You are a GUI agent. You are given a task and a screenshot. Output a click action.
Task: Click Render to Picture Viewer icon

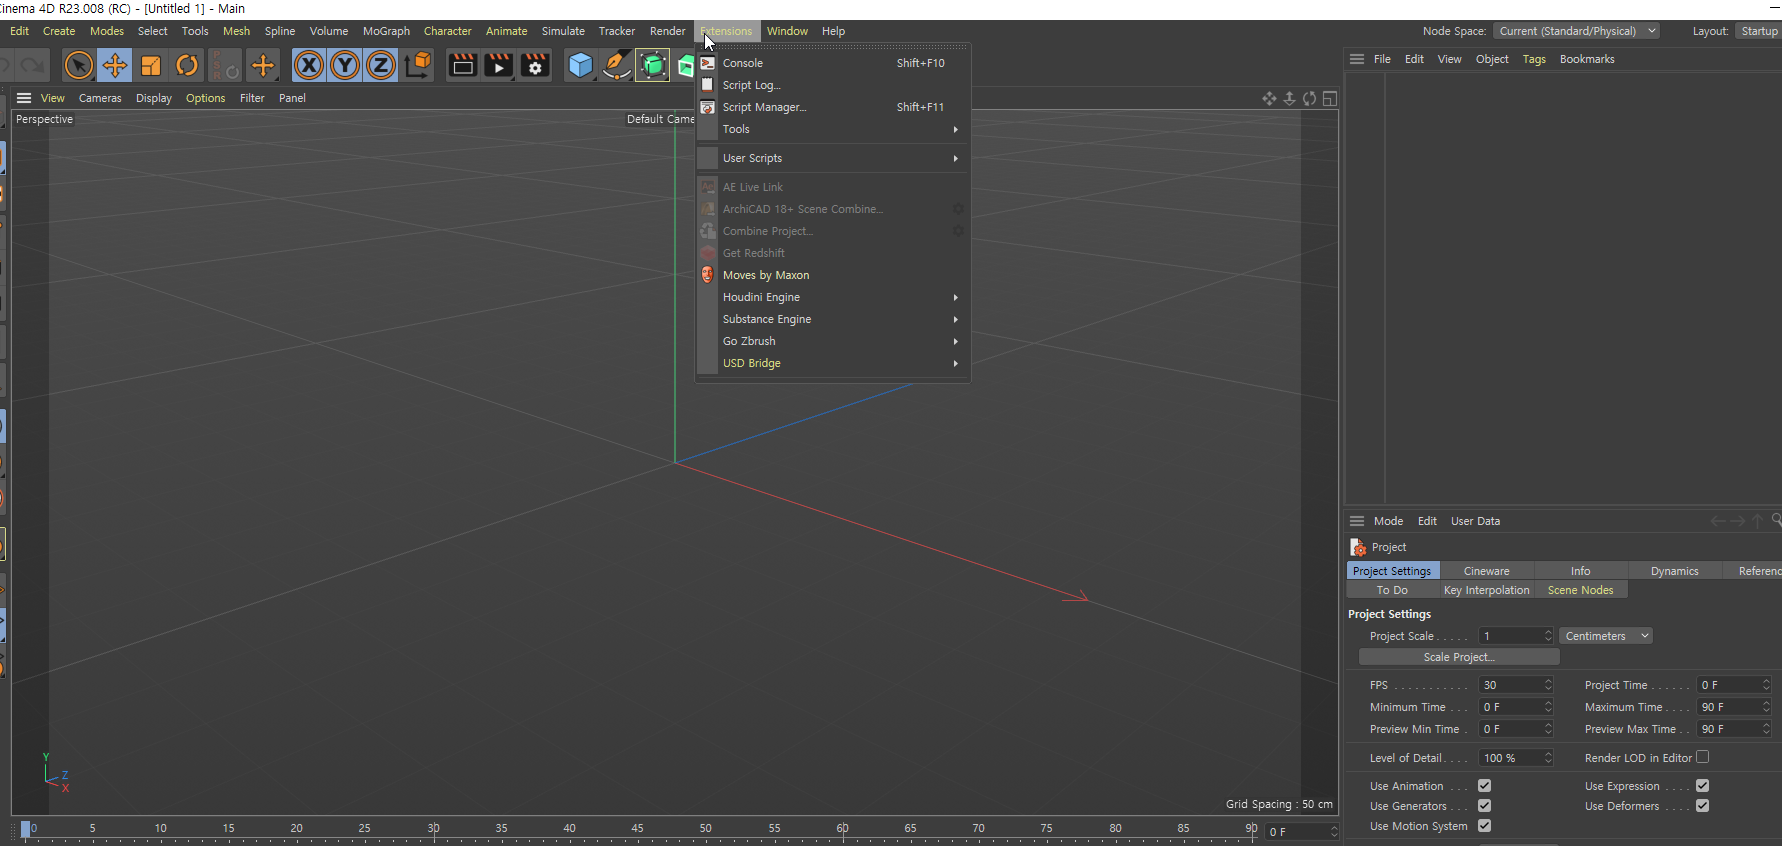498,66
